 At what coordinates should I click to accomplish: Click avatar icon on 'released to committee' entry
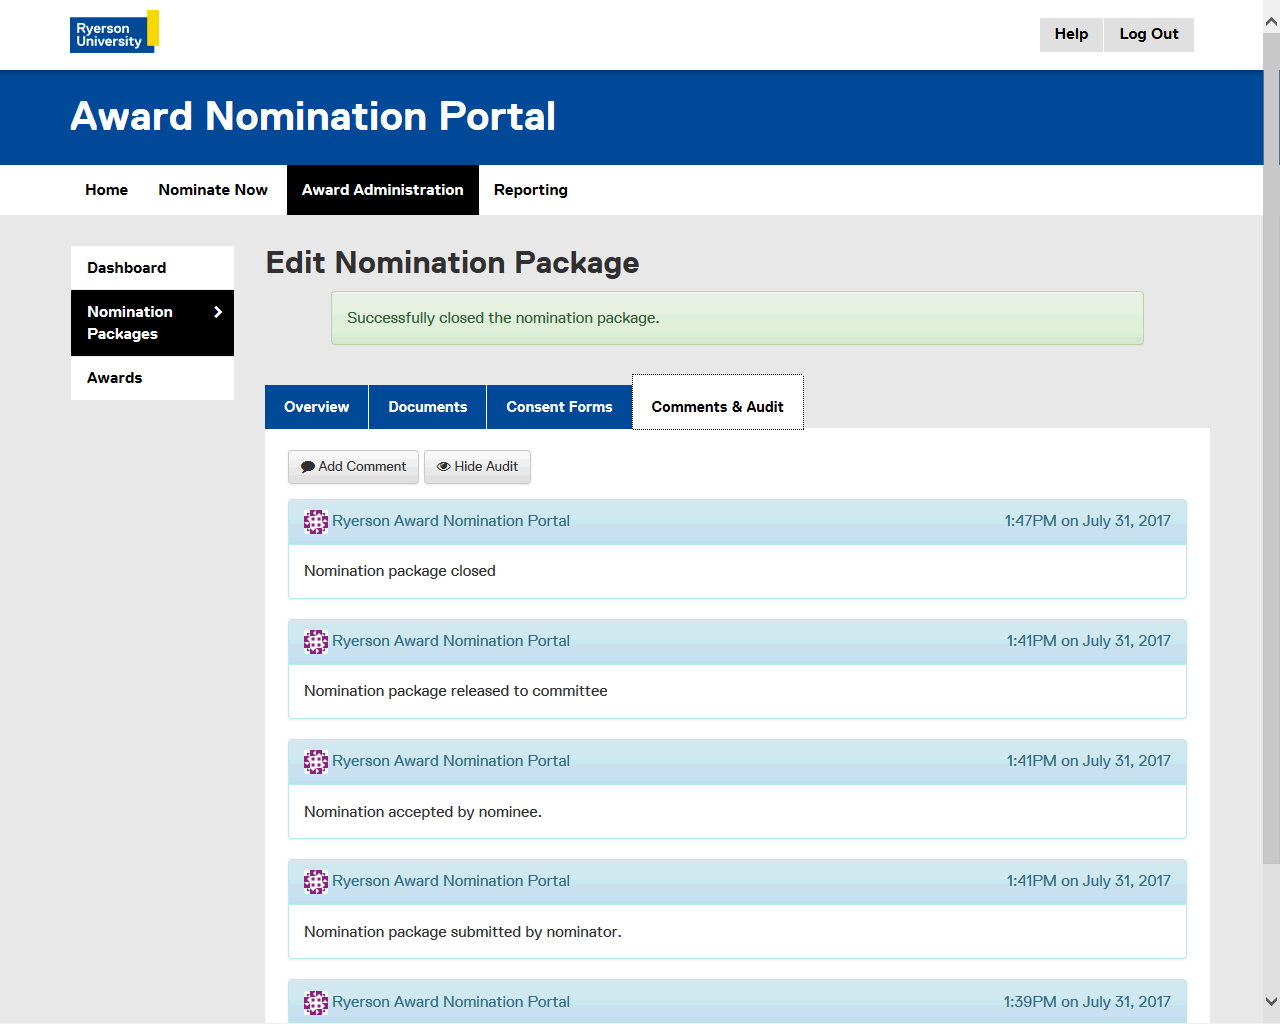(316, 641)
